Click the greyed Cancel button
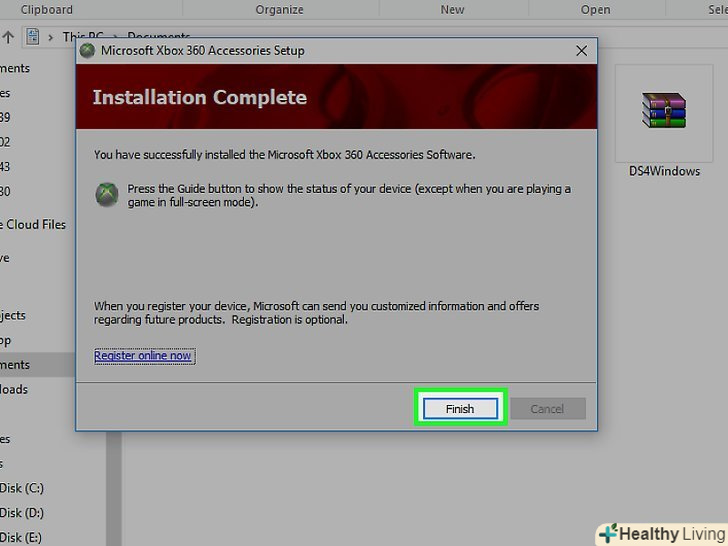Viewport: 728px width, 546px height. pos(547,409)
